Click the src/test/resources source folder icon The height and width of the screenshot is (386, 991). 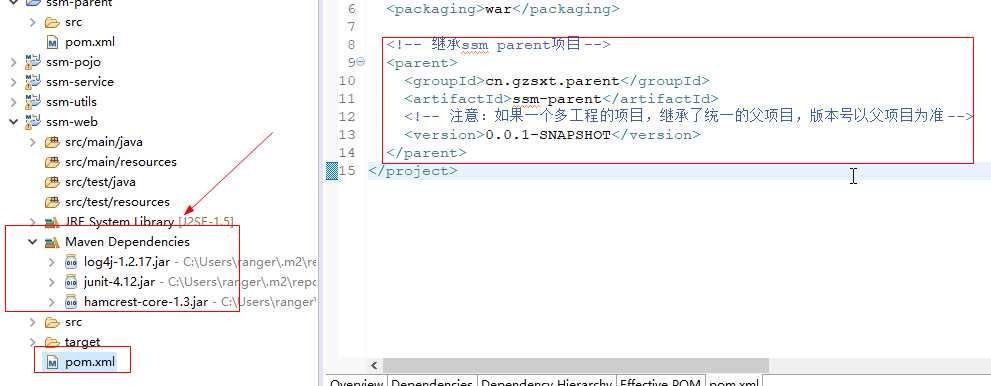(x=52, y=202)
